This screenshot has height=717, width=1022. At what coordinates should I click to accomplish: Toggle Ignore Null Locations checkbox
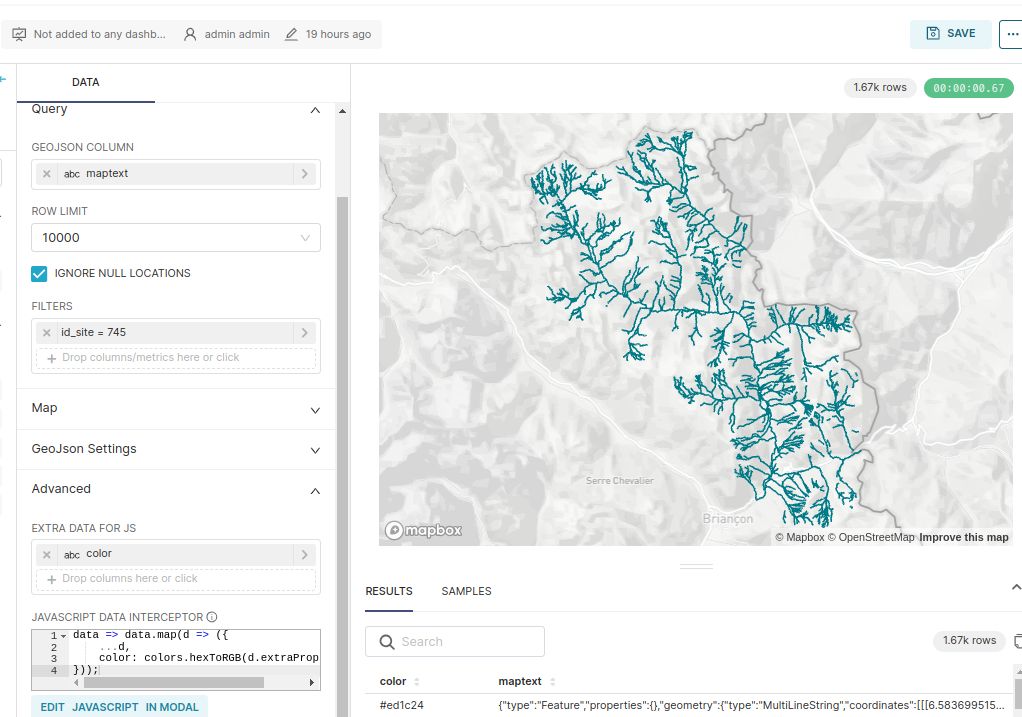pyautogui.click(x=39, y=274)
